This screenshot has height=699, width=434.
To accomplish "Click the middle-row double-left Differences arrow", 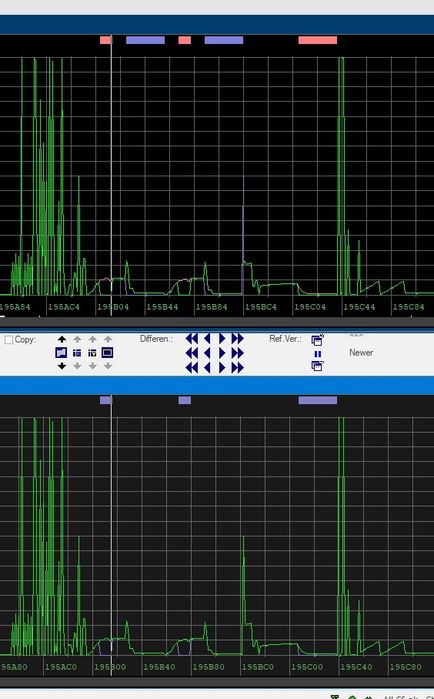I will click(x=192, y=353).
